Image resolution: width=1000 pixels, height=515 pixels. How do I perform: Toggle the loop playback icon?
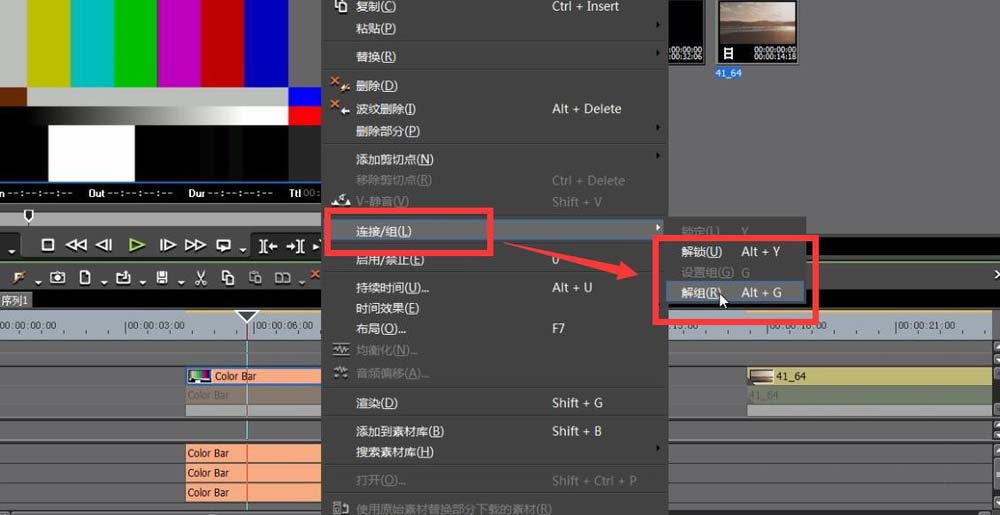tap(223, 245)
